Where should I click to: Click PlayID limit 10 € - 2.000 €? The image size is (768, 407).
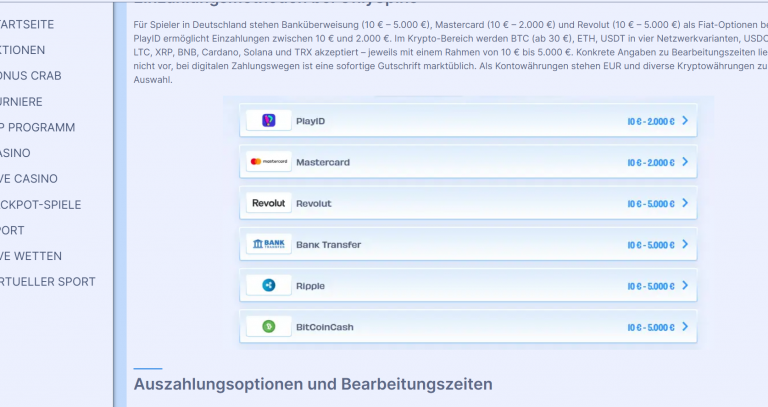(651, 121)
